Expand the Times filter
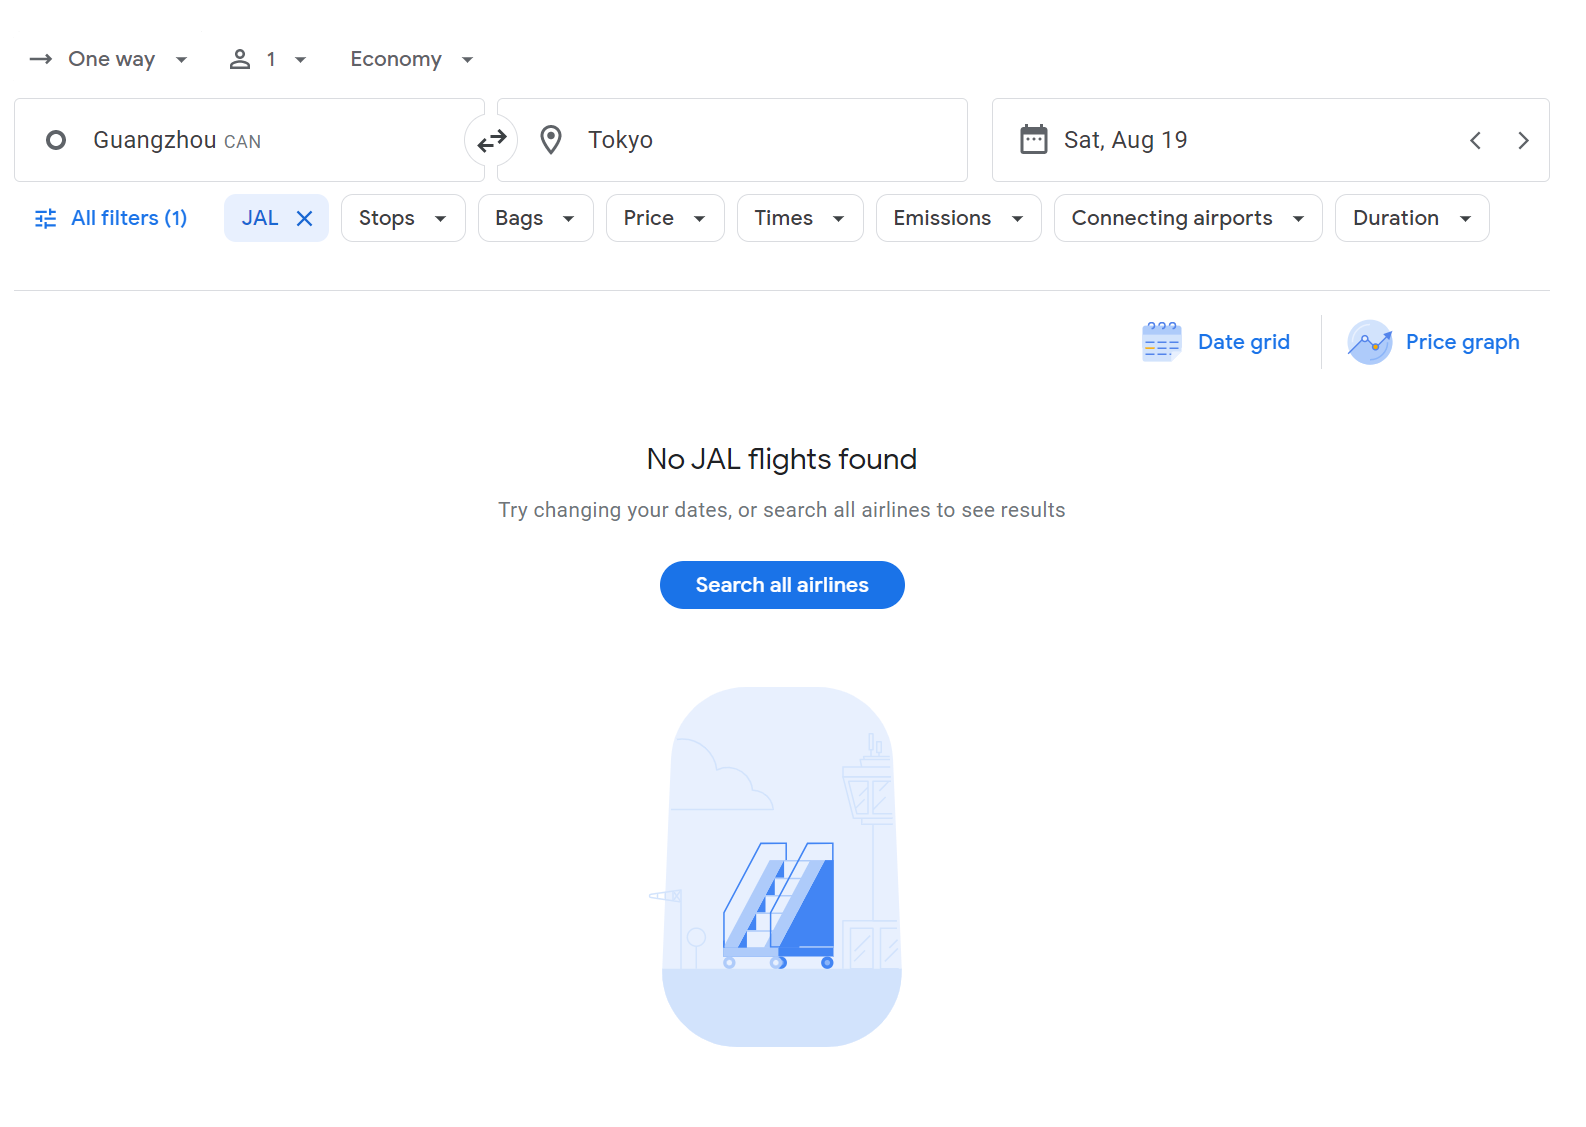Viewport: 1586px width, 1127px height. [800, 218]
